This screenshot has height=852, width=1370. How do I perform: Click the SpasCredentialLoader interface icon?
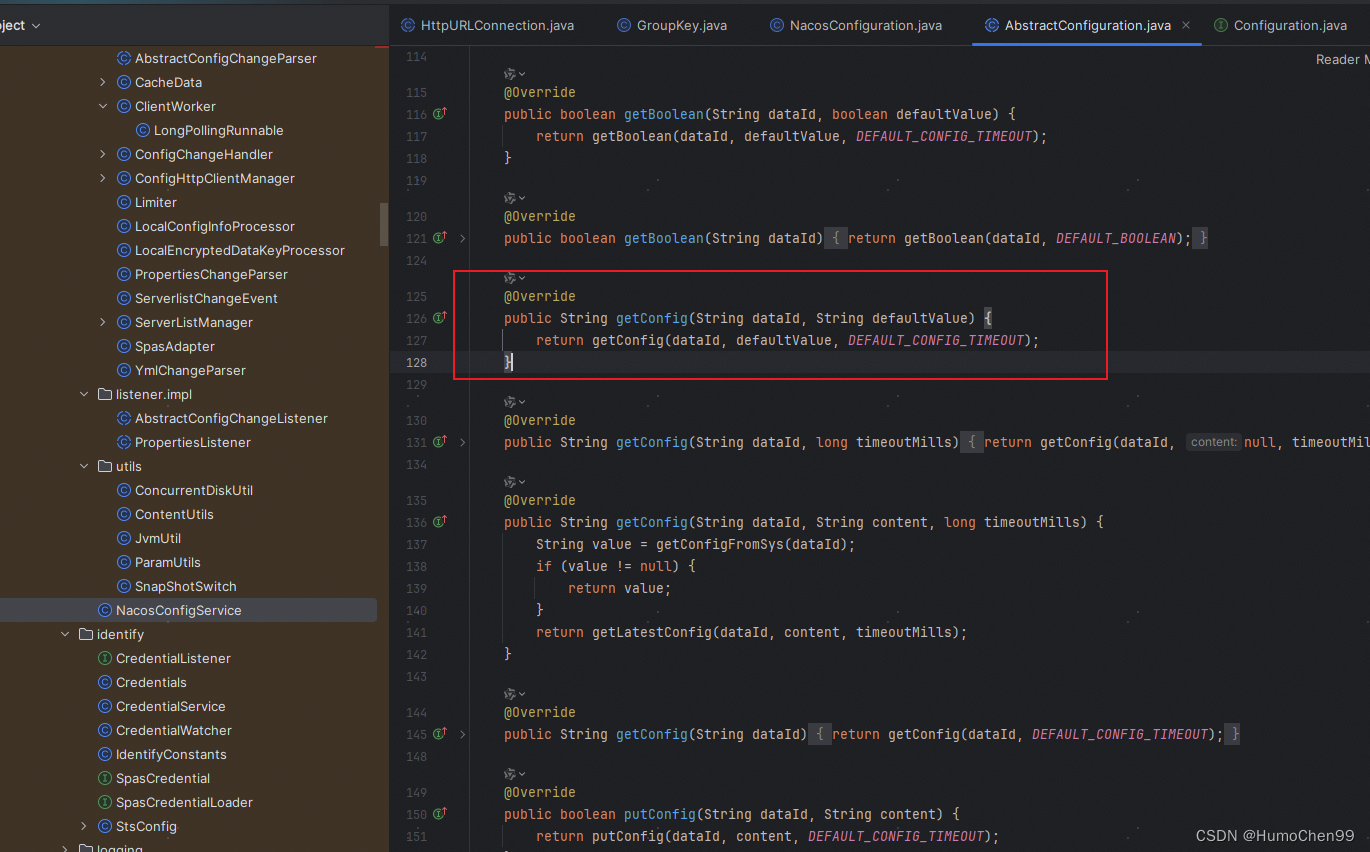pos(105,803)
